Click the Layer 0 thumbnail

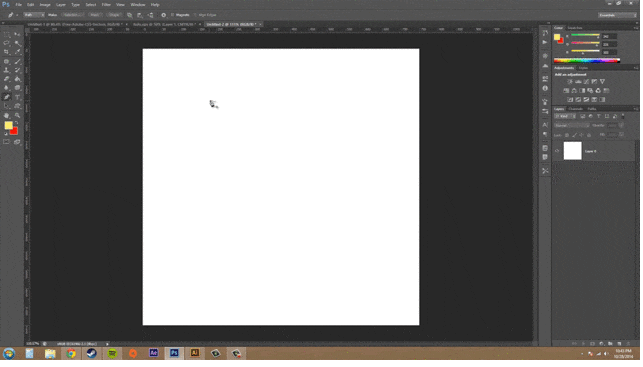[x=572, y=151]
